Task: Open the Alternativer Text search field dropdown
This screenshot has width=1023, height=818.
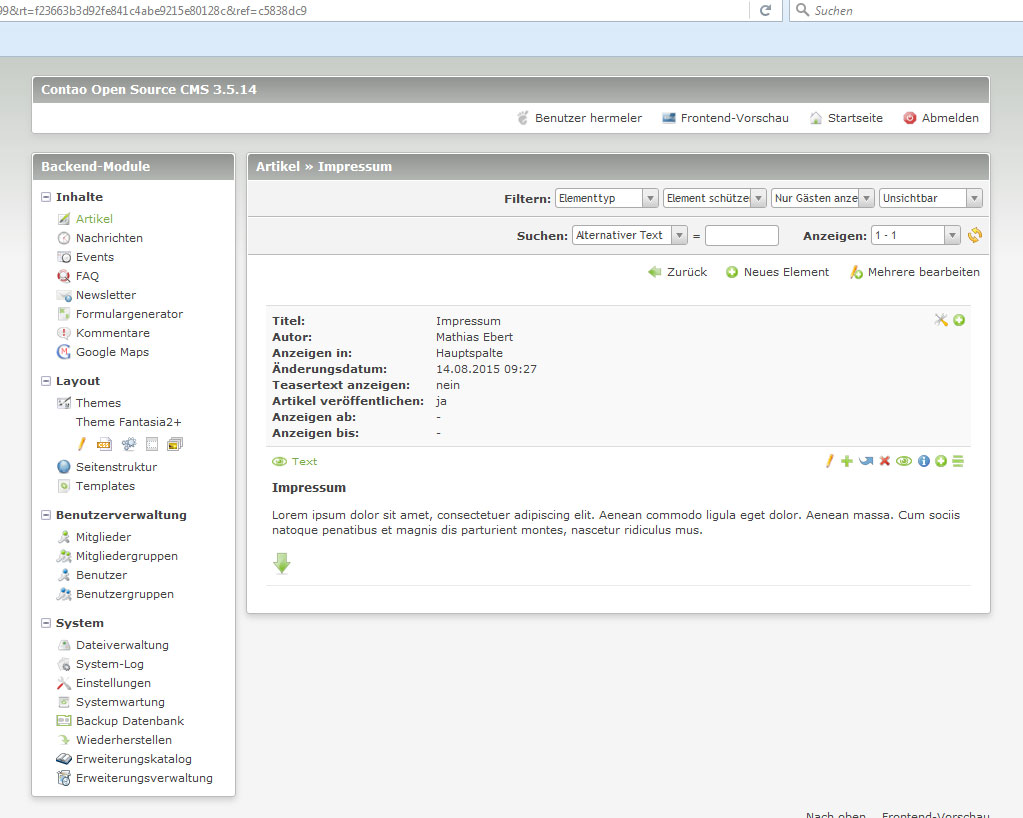Action: point(630,236)
